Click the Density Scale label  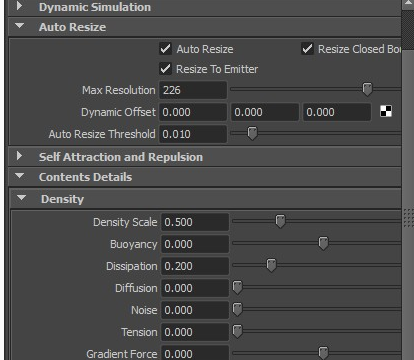click(x=125, y=222)
